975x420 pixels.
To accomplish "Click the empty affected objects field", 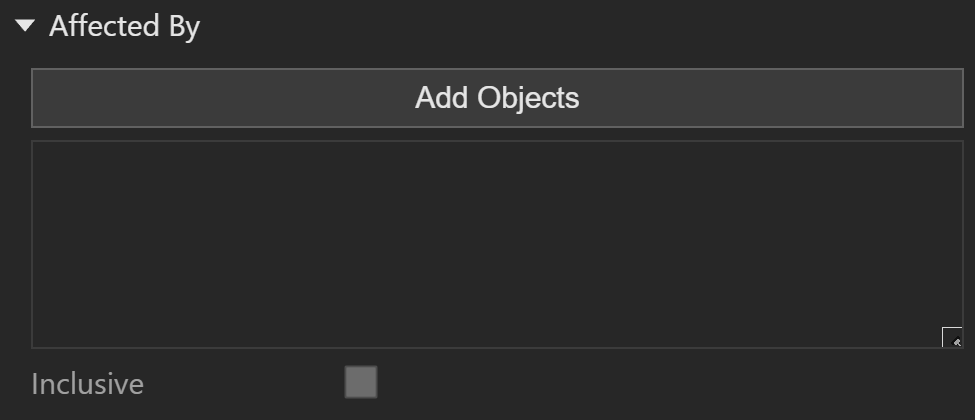I will coord(497,244).
